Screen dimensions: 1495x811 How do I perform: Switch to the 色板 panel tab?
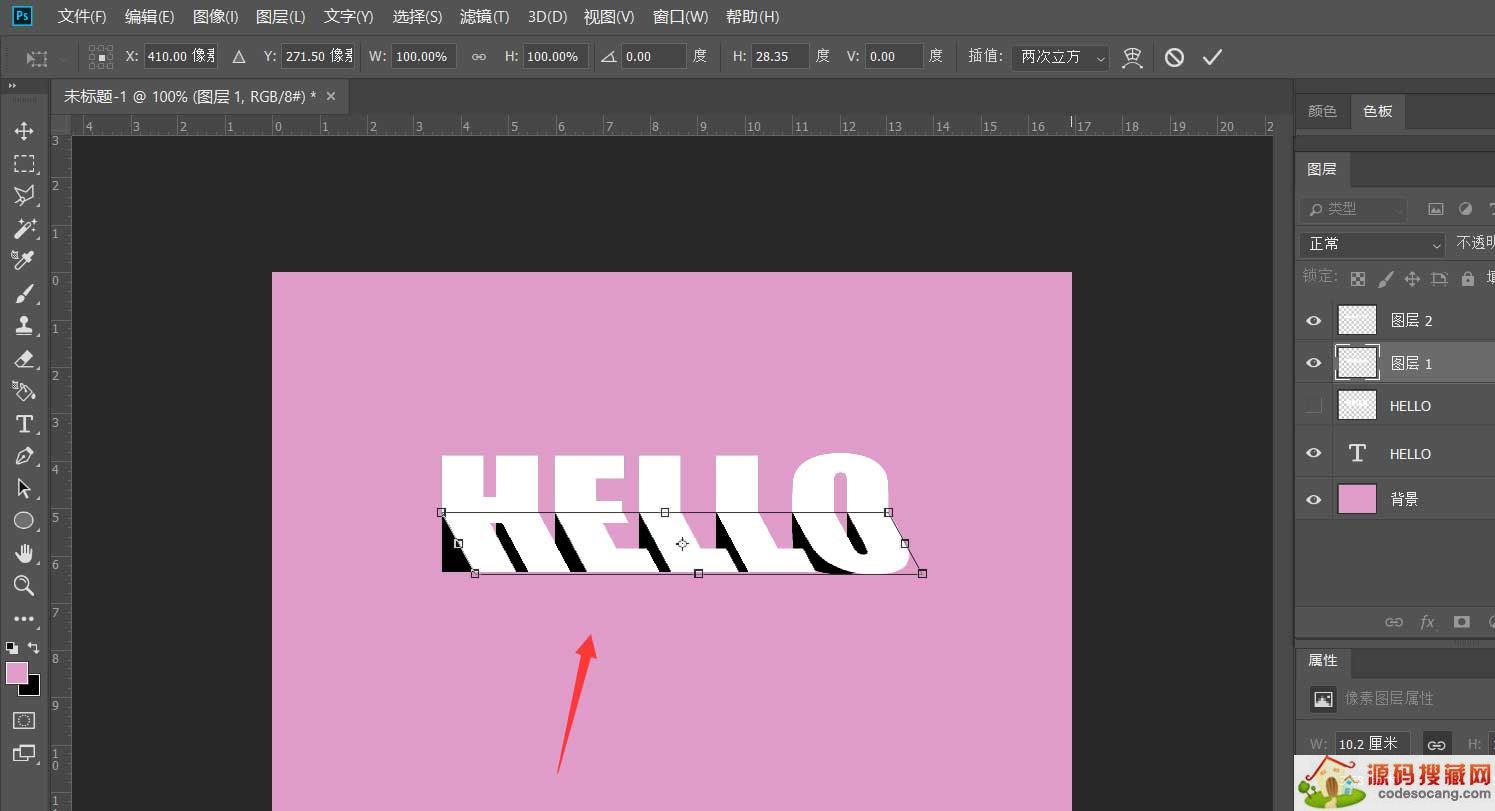(1377, 111)
